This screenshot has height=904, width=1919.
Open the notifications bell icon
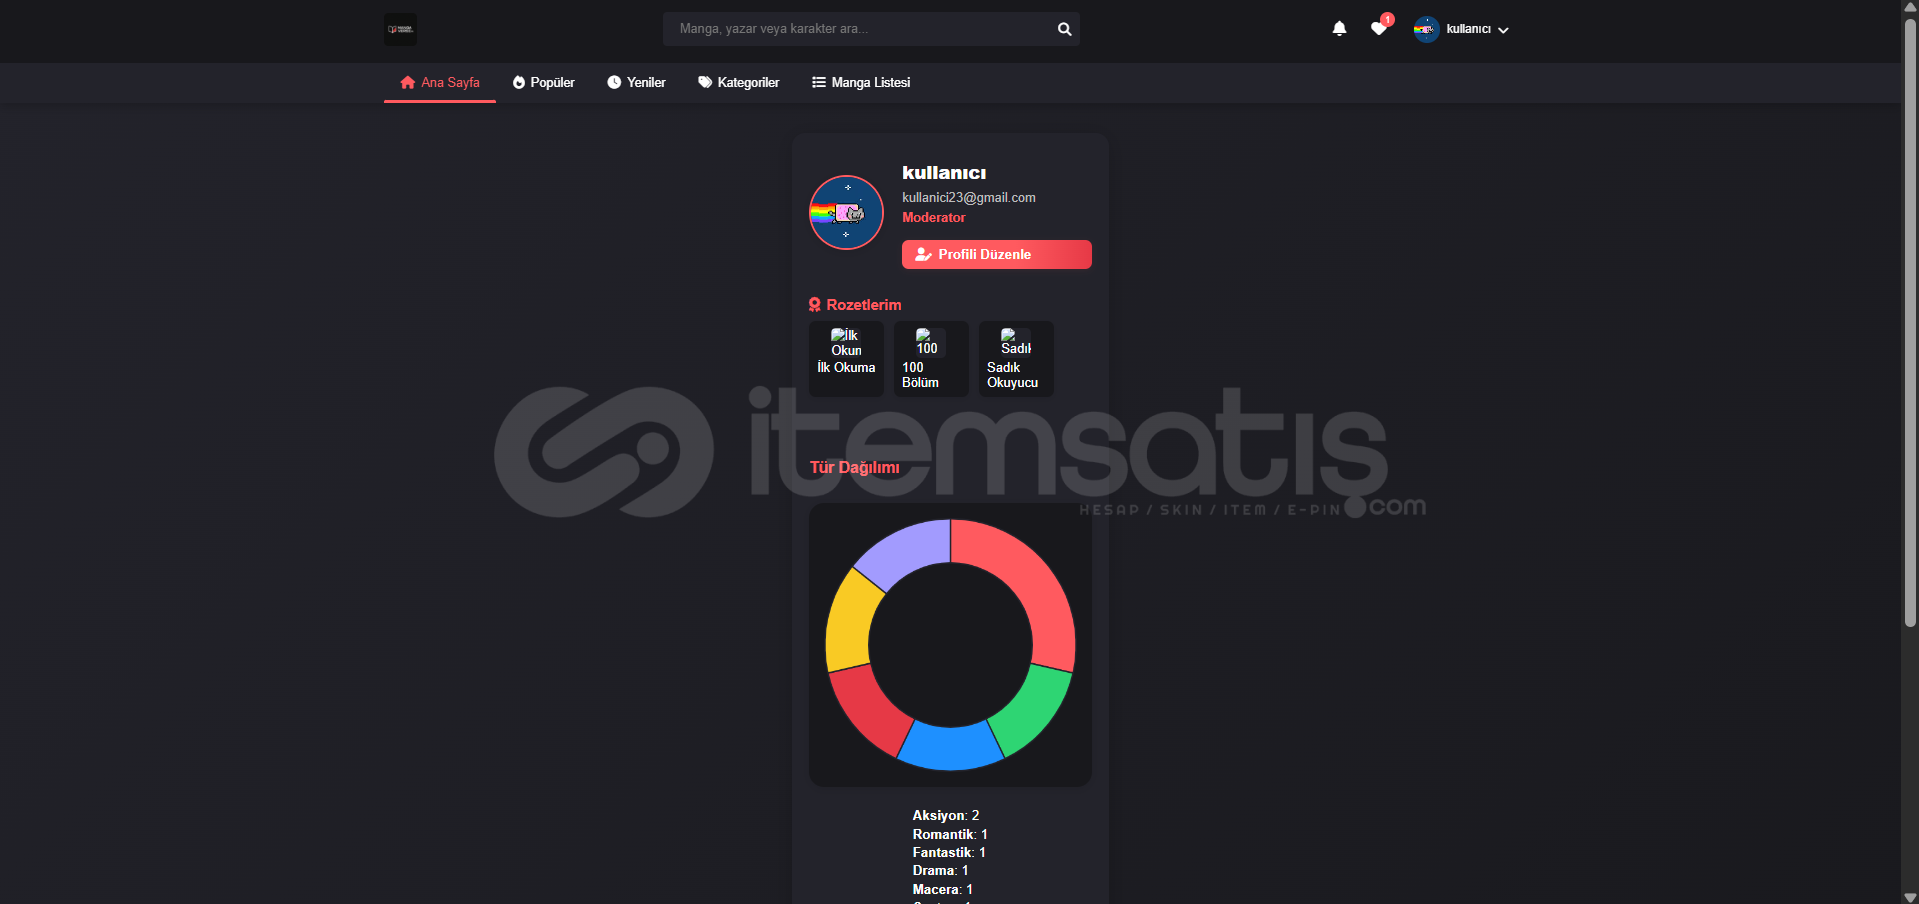(1339, 29)
